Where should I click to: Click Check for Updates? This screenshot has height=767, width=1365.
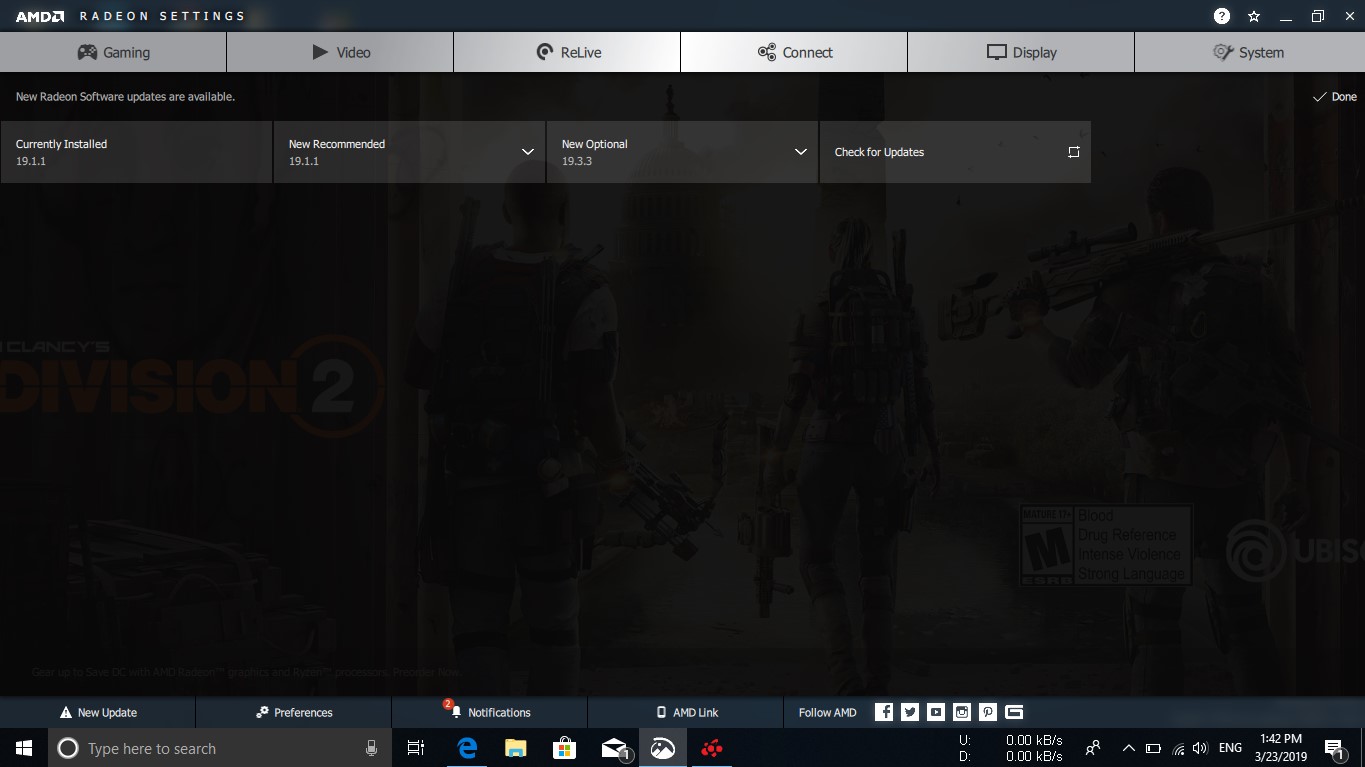955,152
